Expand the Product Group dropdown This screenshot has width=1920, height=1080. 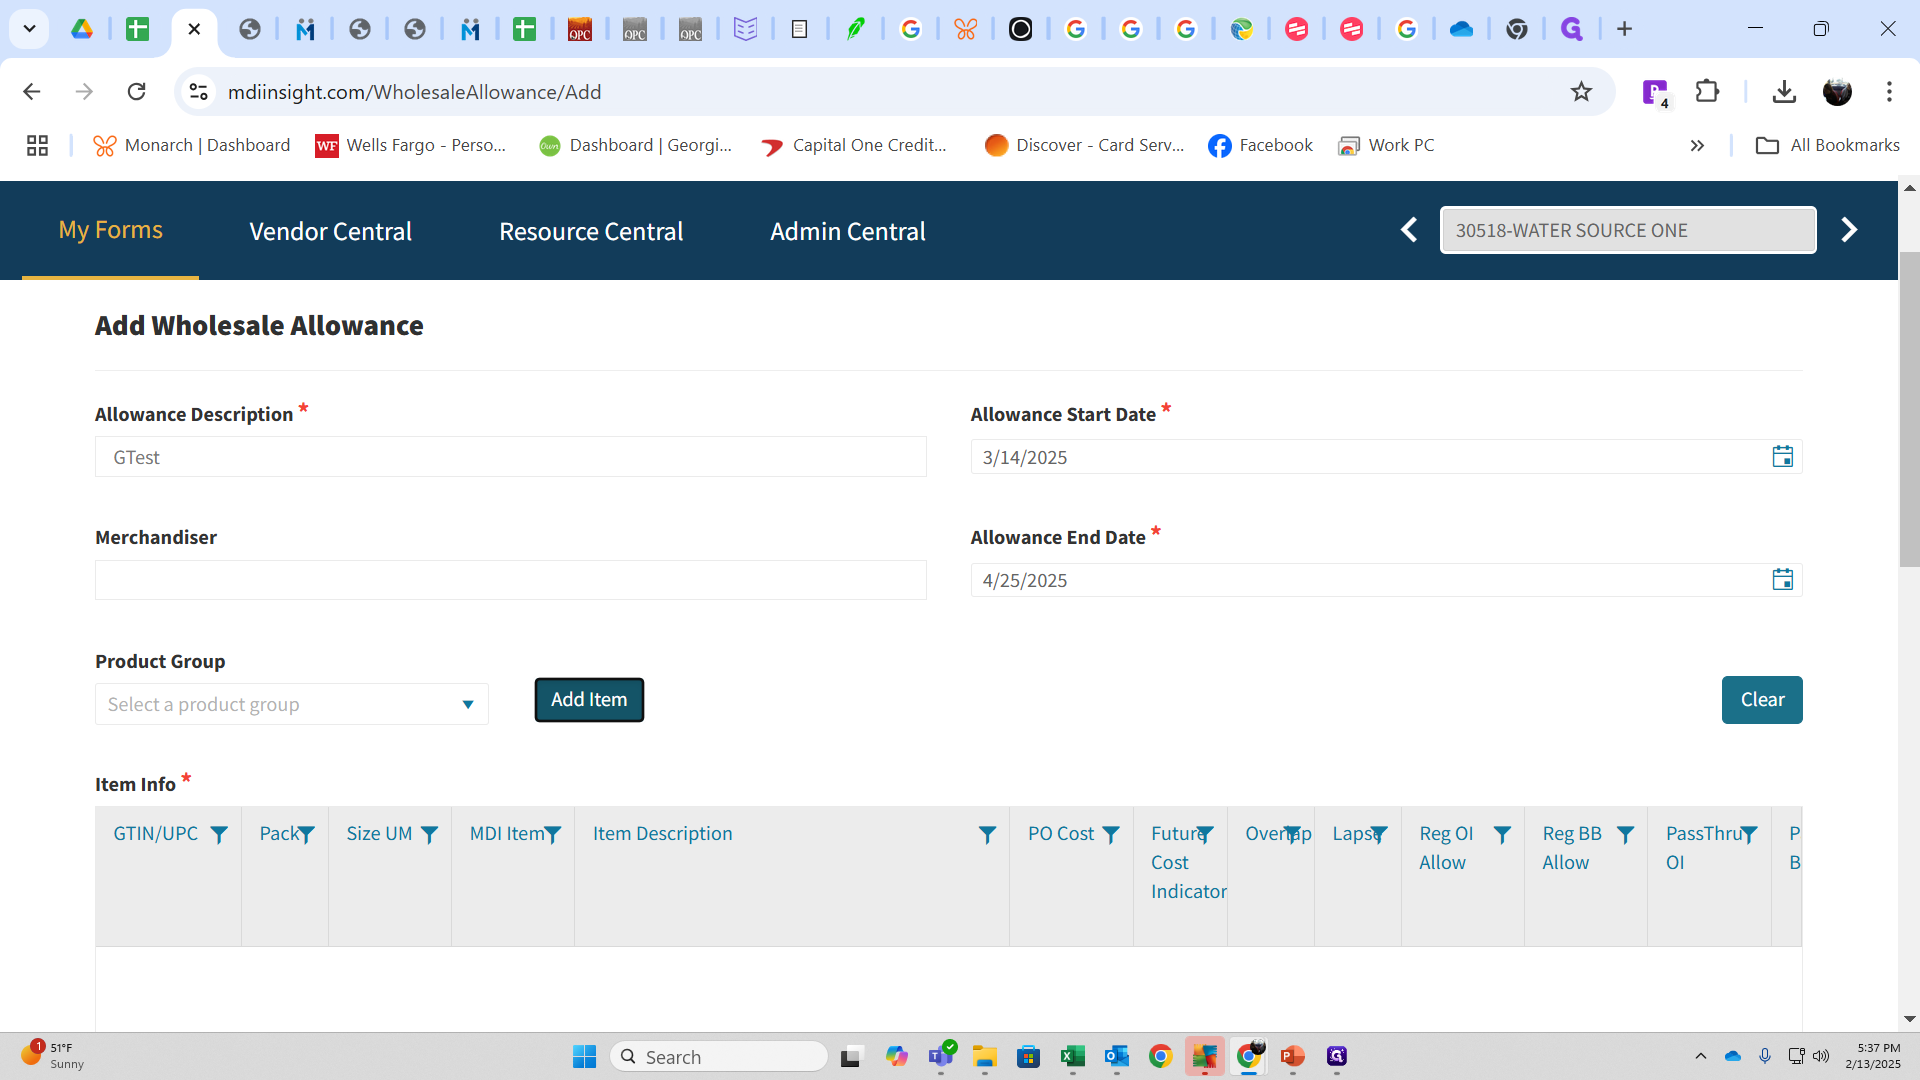(x=468, y=705)
